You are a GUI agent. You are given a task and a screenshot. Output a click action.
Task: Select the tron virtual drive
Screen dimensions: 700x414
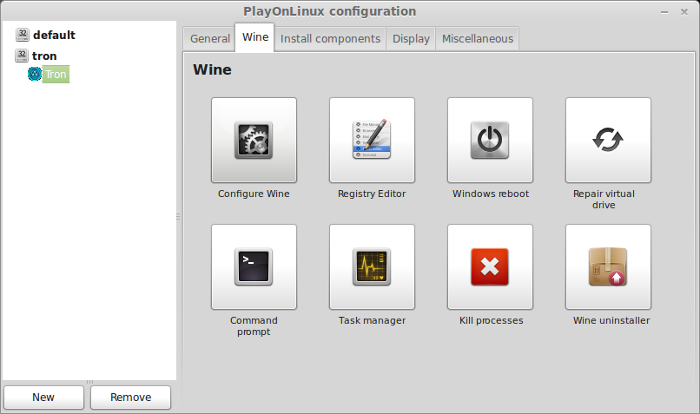(44, 56)
